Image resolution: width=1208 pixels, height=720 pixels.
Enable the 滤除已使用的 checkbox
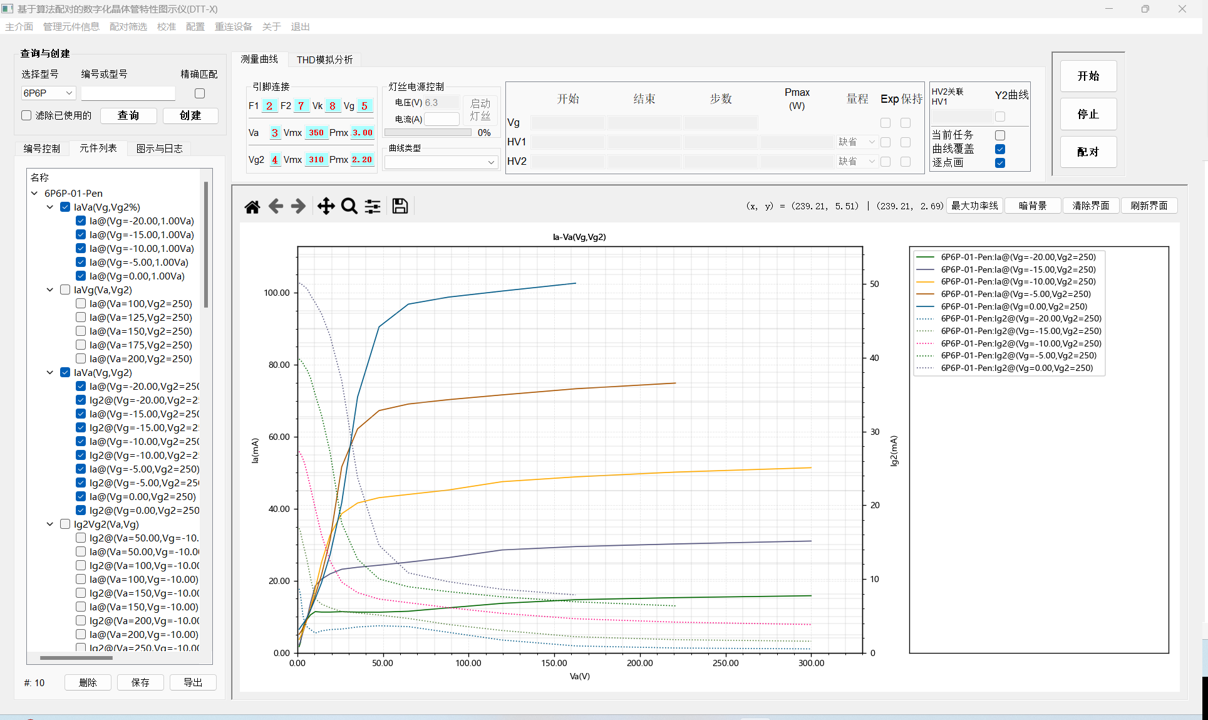(x=27, y=116)
